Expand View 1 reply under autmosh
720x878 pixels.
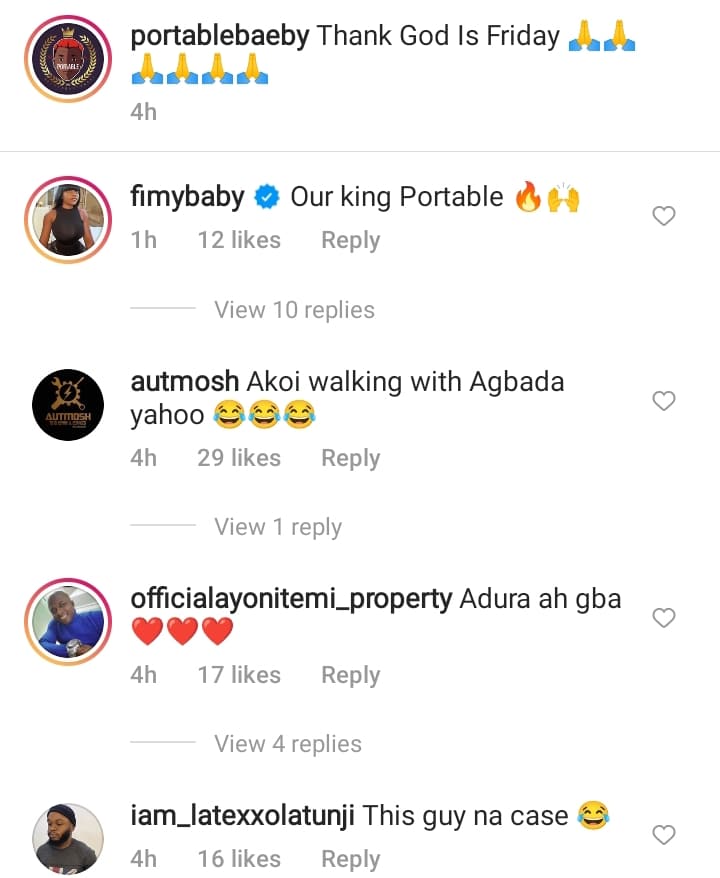[x=278, y=527]
